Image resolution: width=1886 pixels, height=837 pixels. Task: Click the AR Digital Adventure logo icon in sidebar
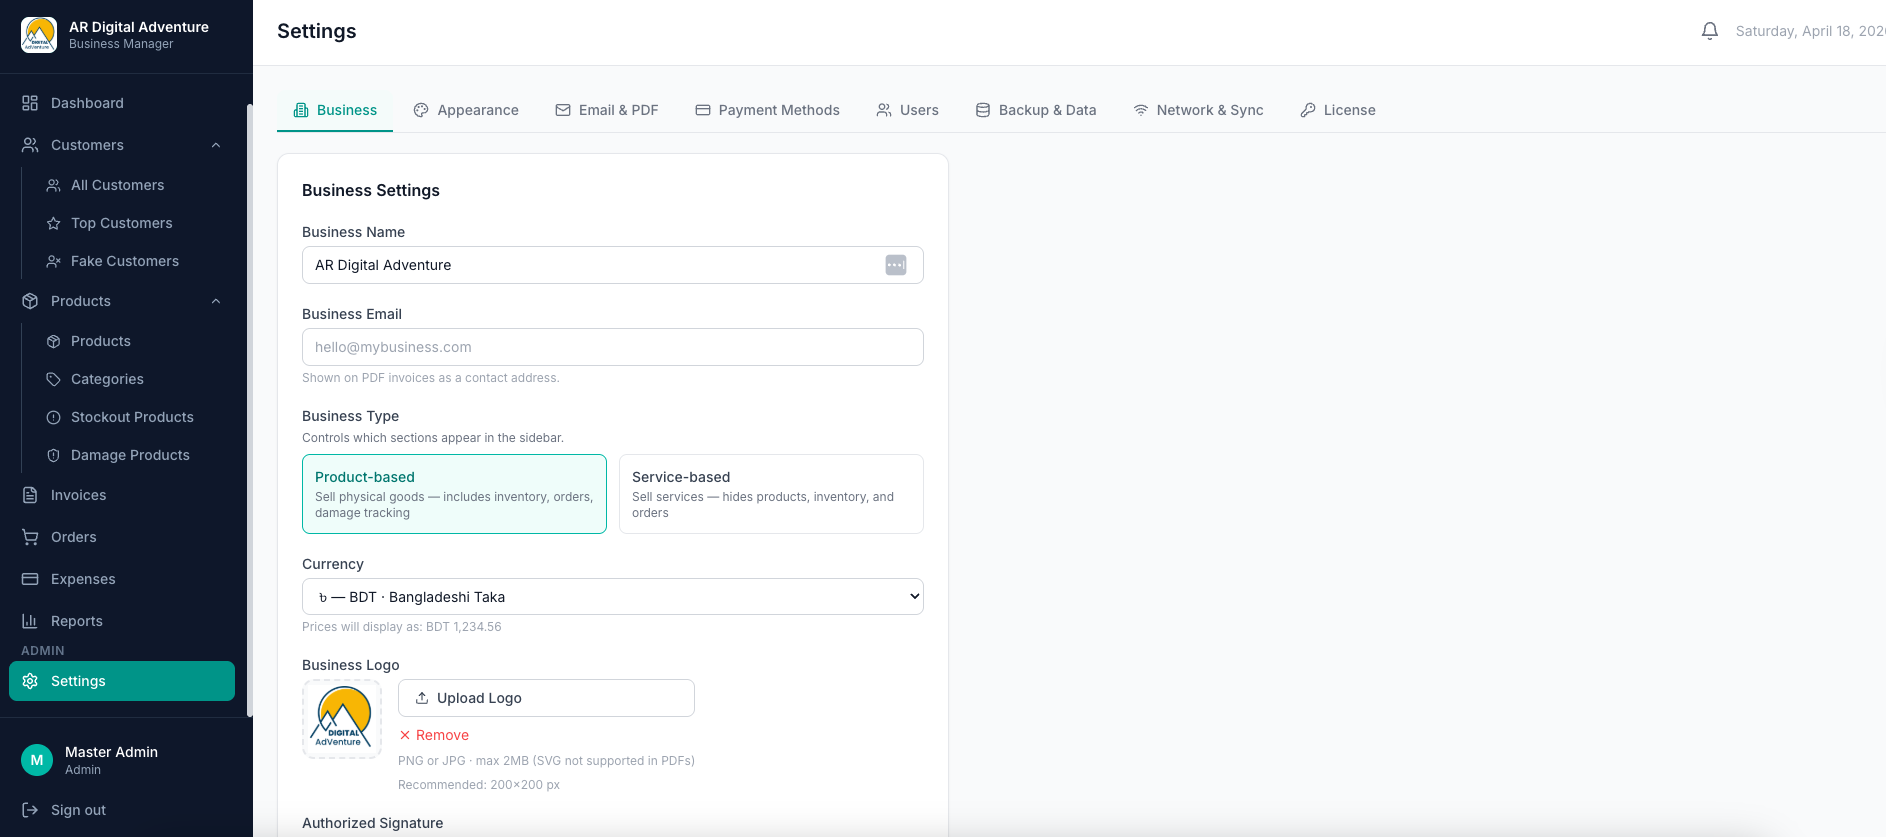pyautogui.click(x=39, y=35)
